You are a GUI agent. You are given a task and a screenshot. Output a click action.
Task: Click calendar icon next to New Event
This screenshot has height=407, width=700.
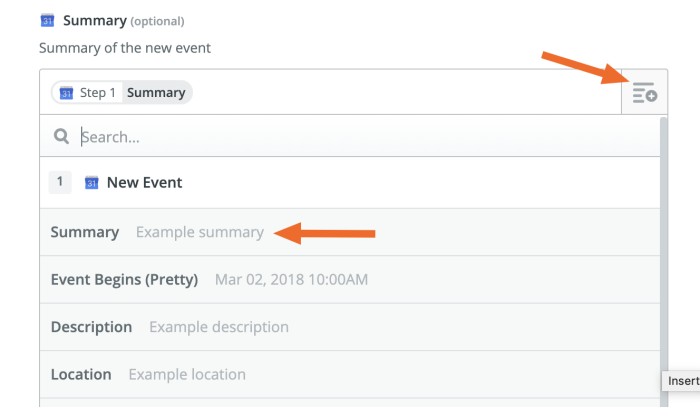(92, 183)
